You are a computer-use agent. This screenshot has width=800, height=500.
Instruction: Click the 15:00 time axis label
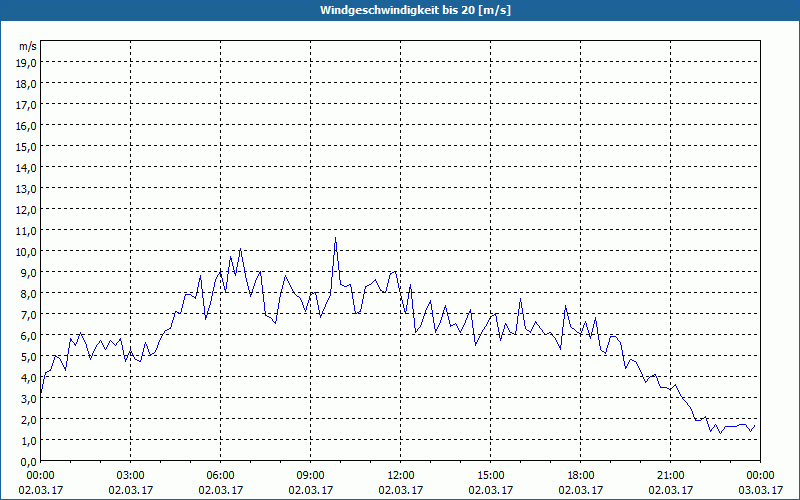pos(491,476)
